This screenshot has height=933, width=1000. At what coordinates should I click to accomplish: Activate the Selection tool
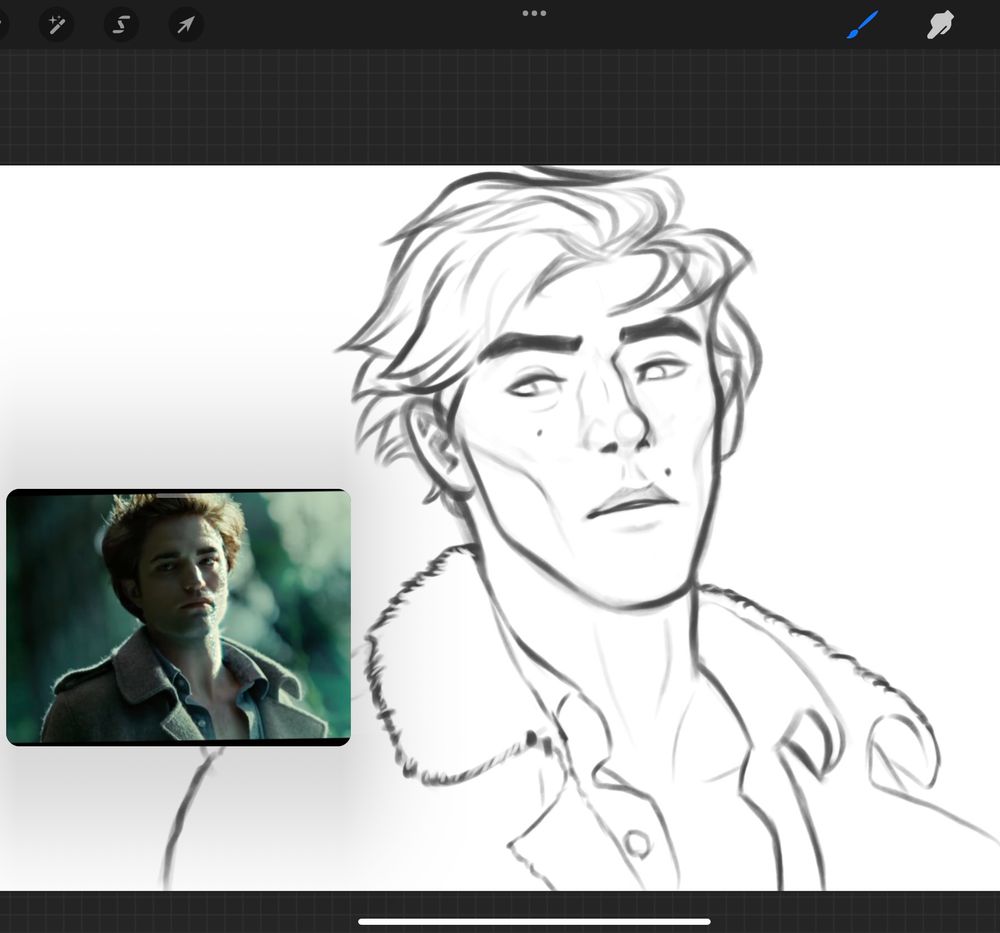tap(121, 24)
